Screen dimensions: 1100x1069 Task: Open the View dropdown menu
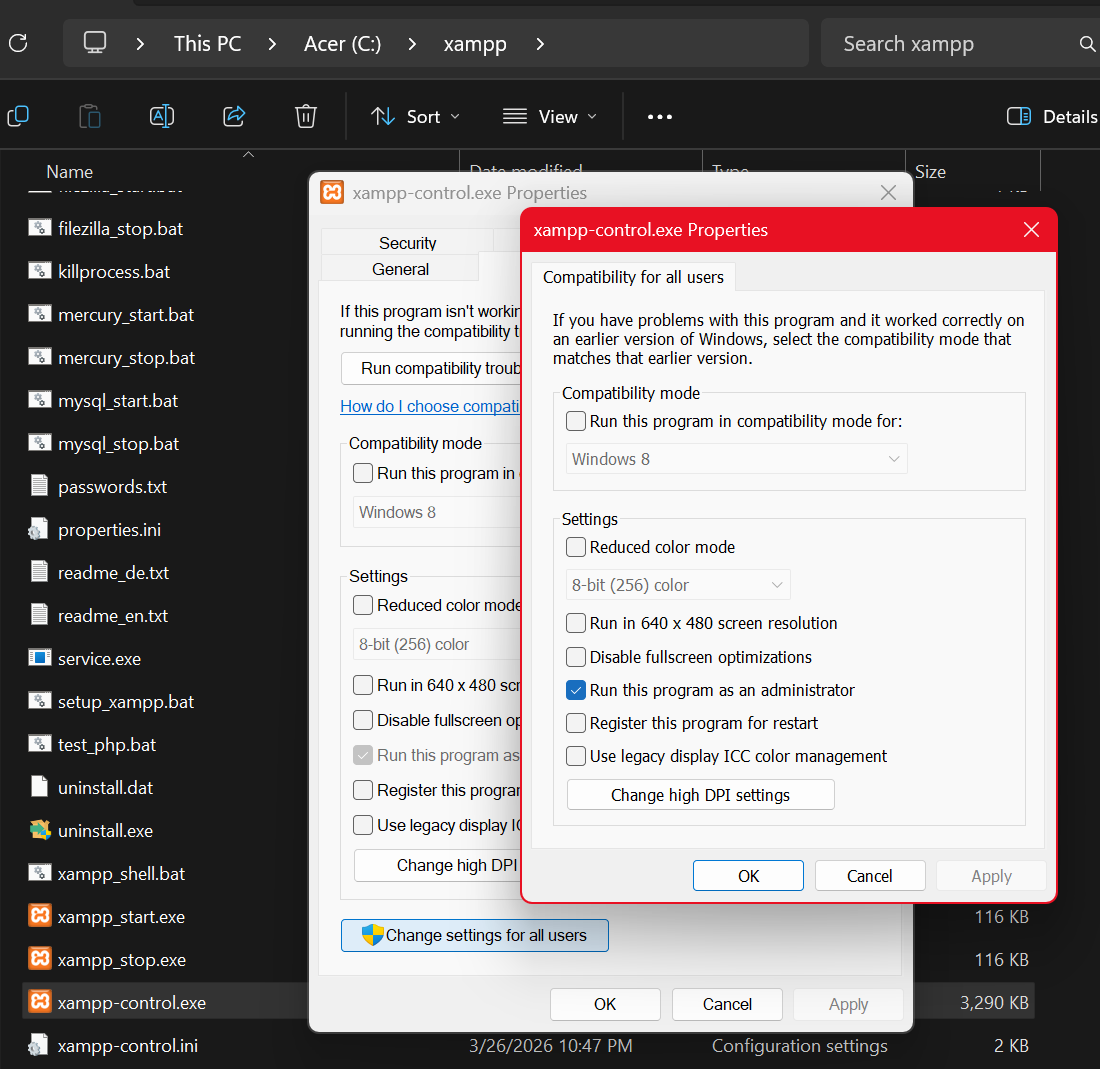(550, 116)
